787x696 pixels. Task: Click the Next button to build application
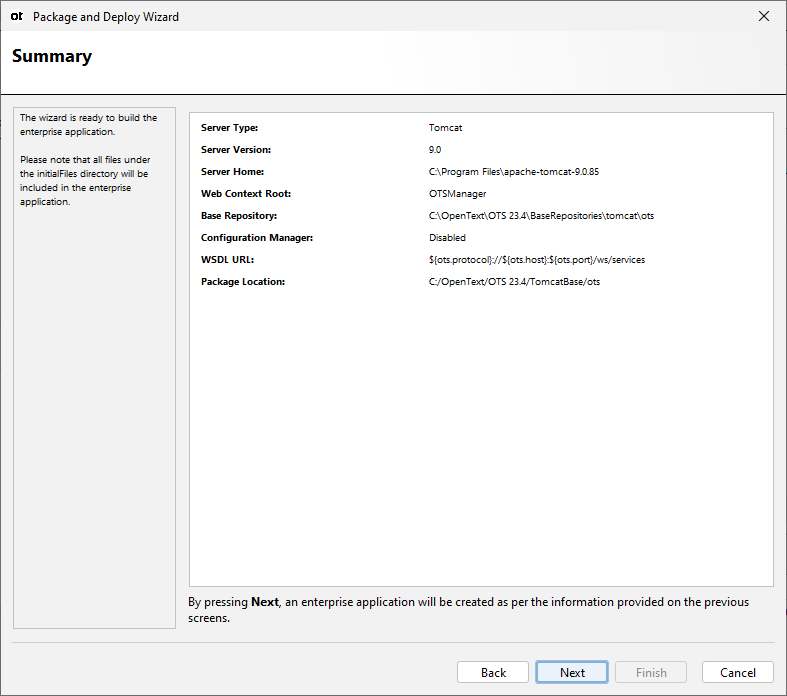tap(572, 672)
